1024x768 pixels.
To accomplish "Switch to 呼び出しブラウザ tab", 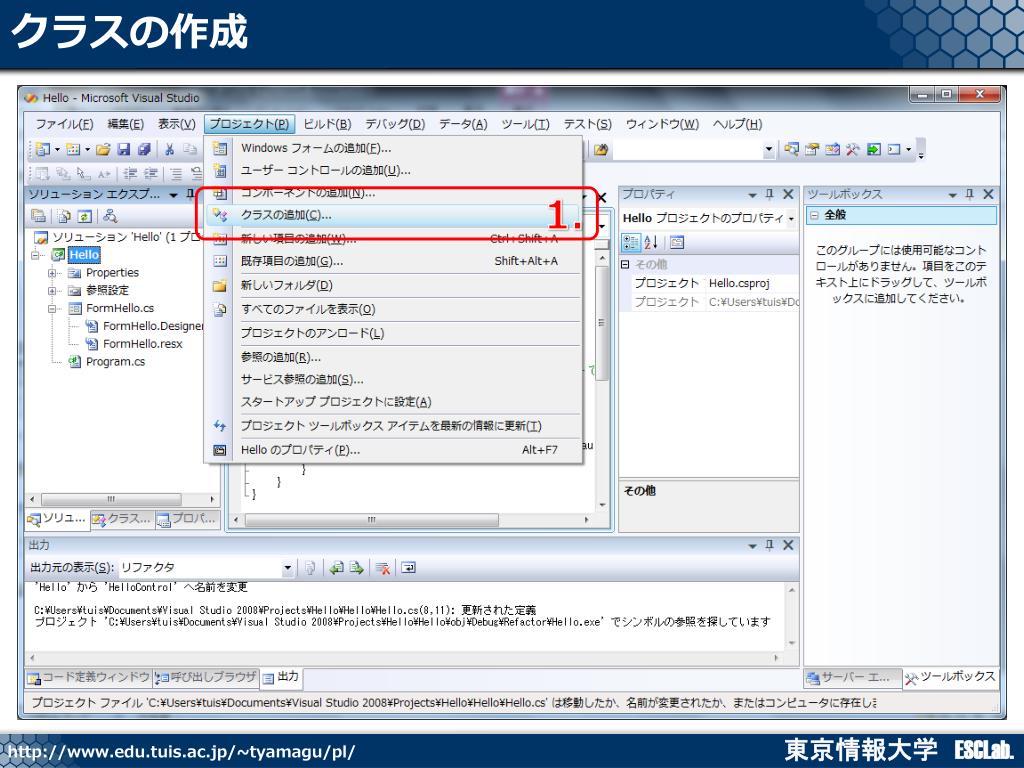I will (x=205, y=678).
